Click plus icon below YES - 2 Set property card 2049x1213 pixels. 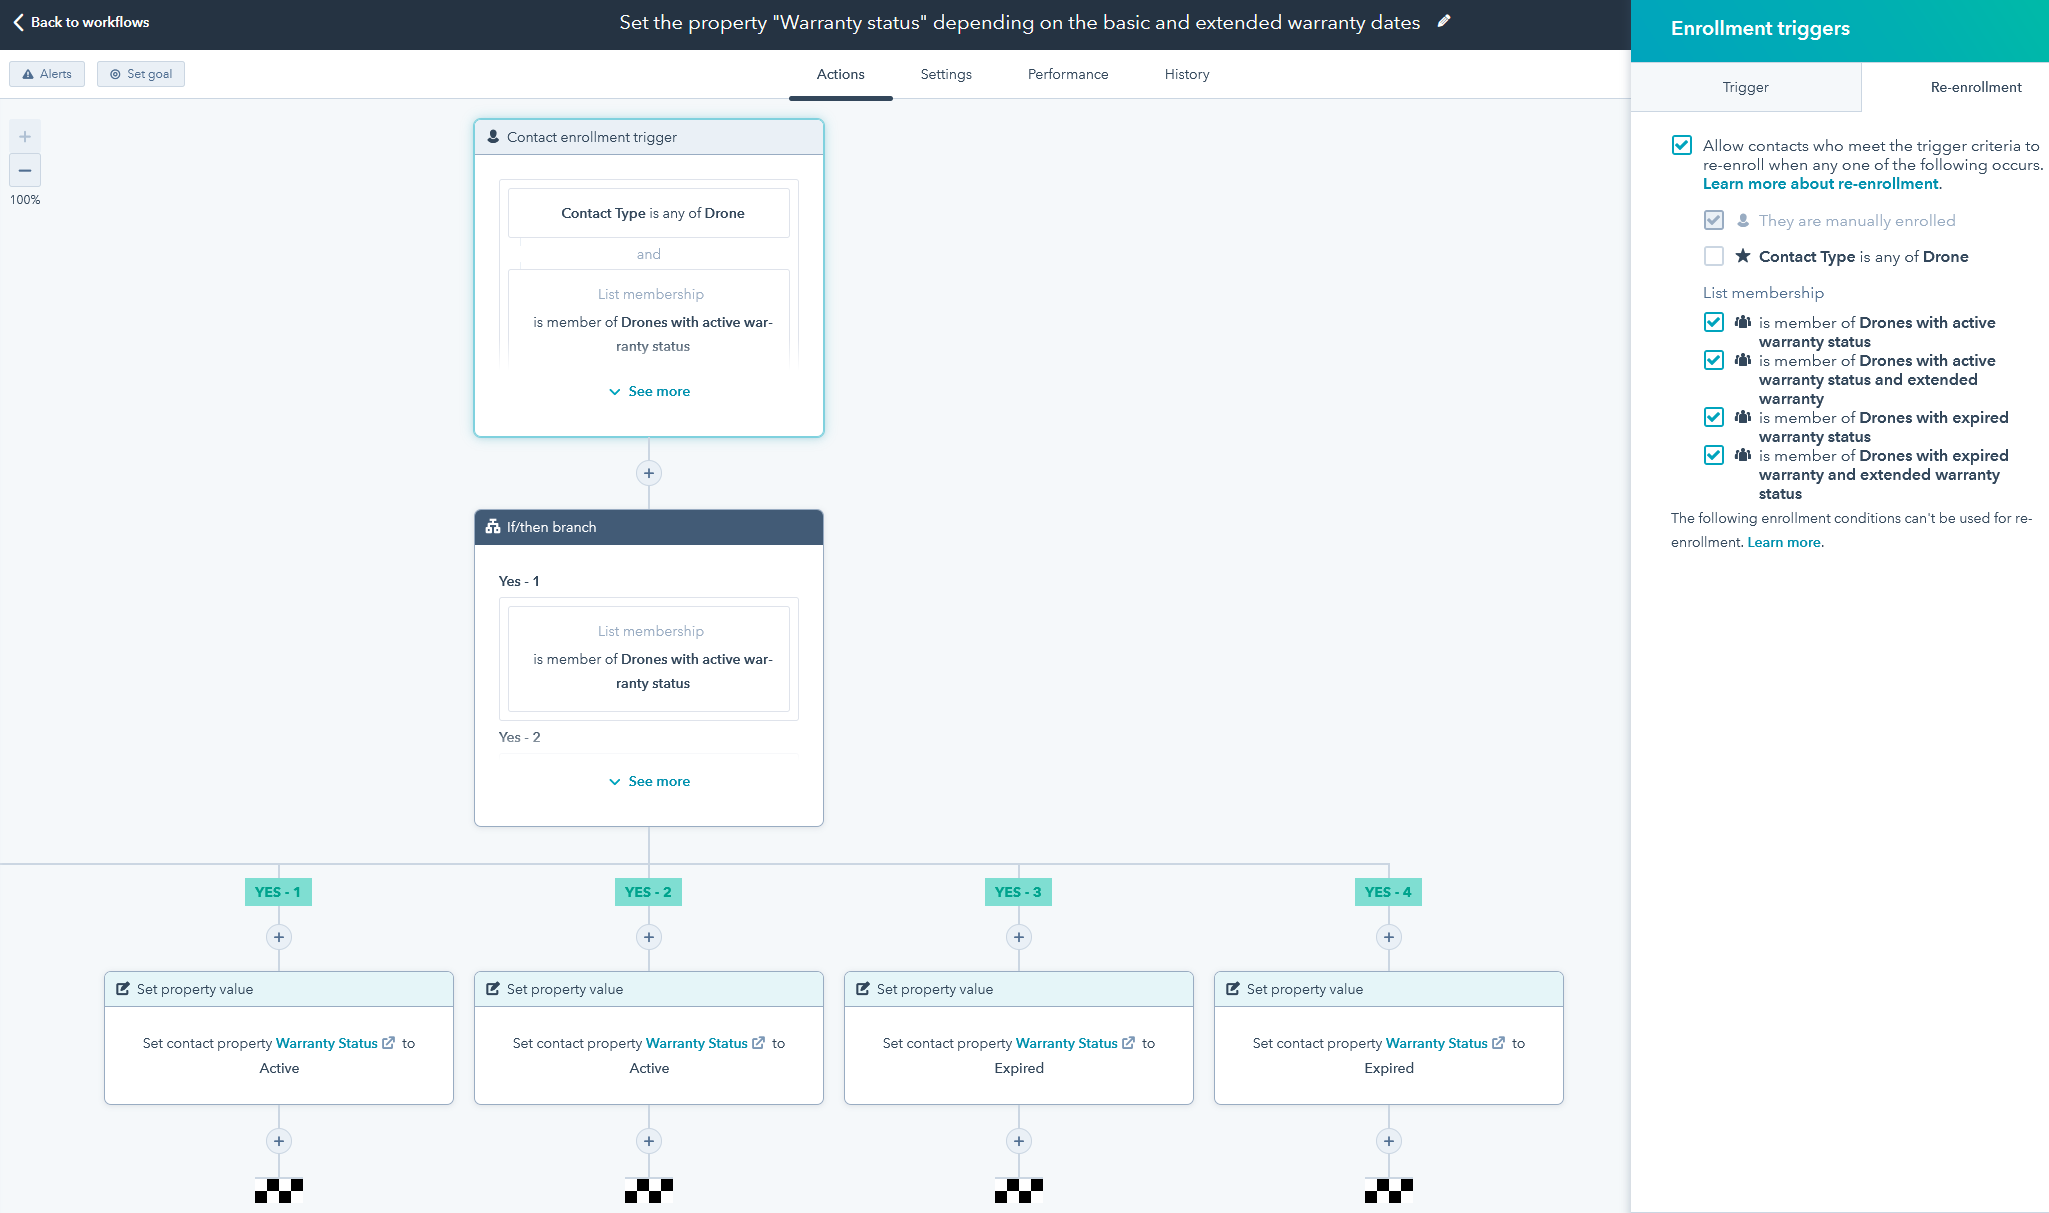(649, 1141)
